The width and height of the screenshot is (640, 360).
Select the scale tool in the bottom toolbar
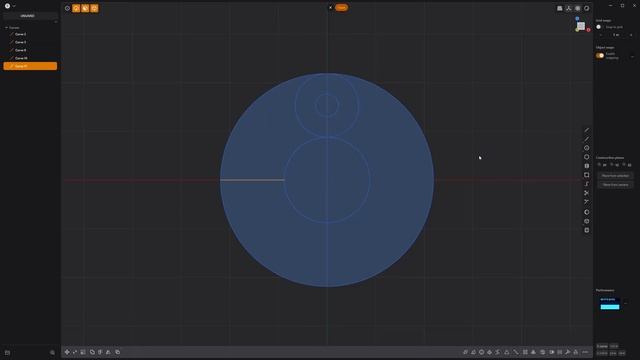(83, 352)
